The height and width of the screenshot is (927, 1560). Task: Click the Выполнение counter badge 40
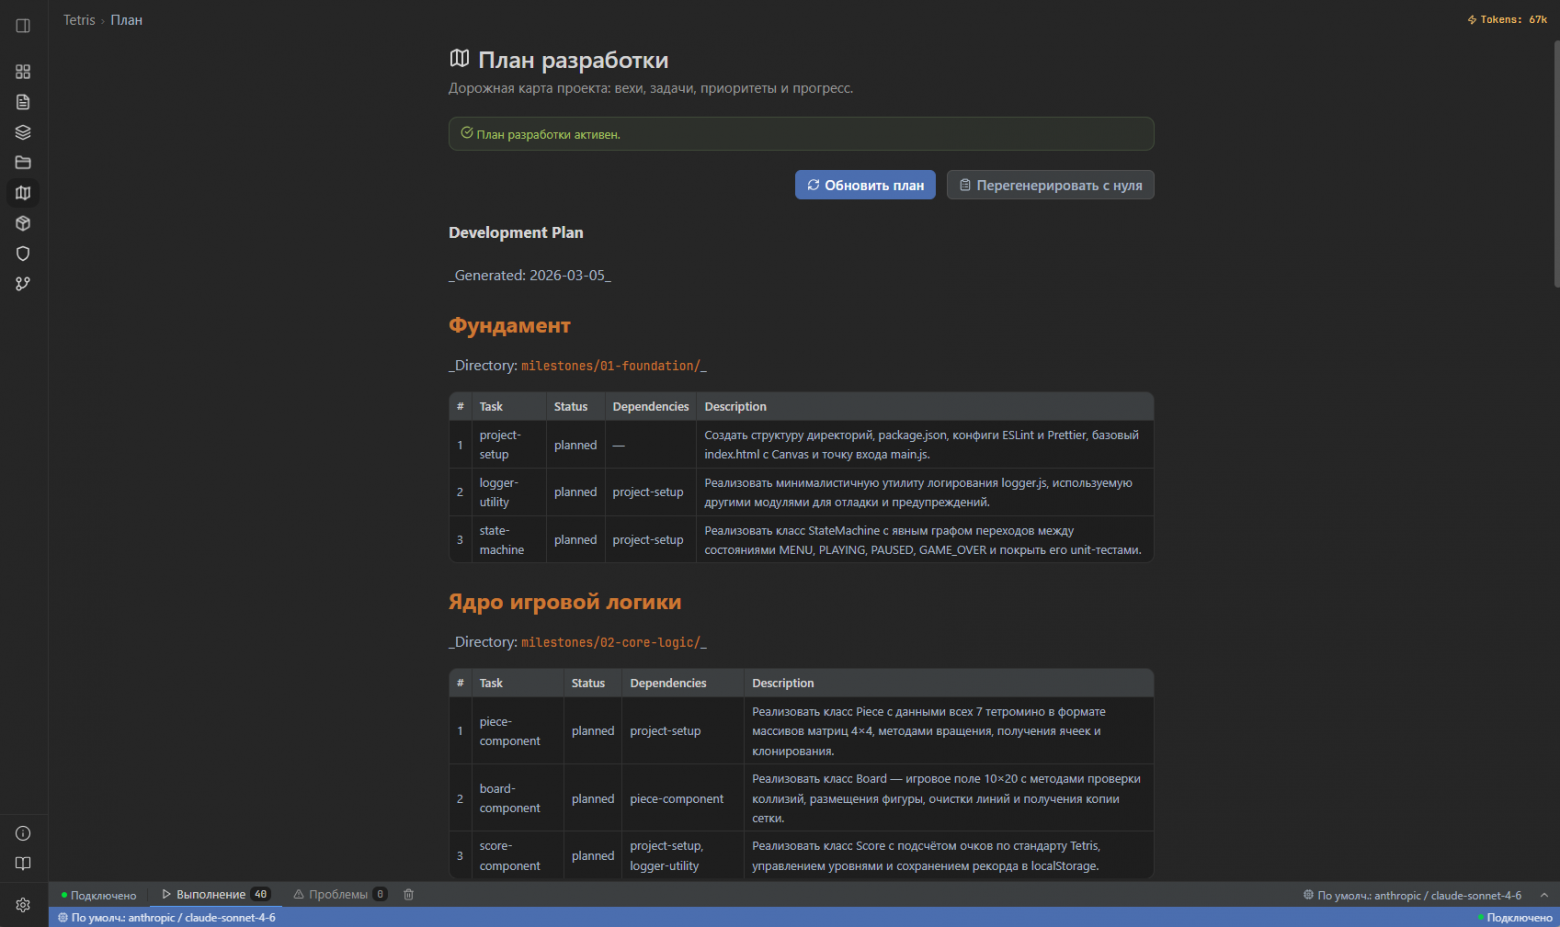[x=261, y=894]
